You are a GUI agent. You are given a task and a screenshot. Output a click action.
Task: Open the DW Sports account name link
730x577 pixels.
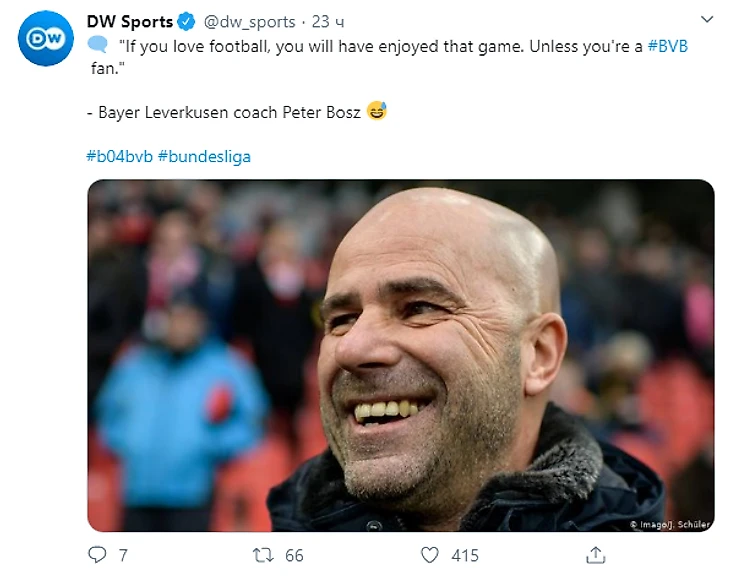pyautogui.click(x=130, y=21)
